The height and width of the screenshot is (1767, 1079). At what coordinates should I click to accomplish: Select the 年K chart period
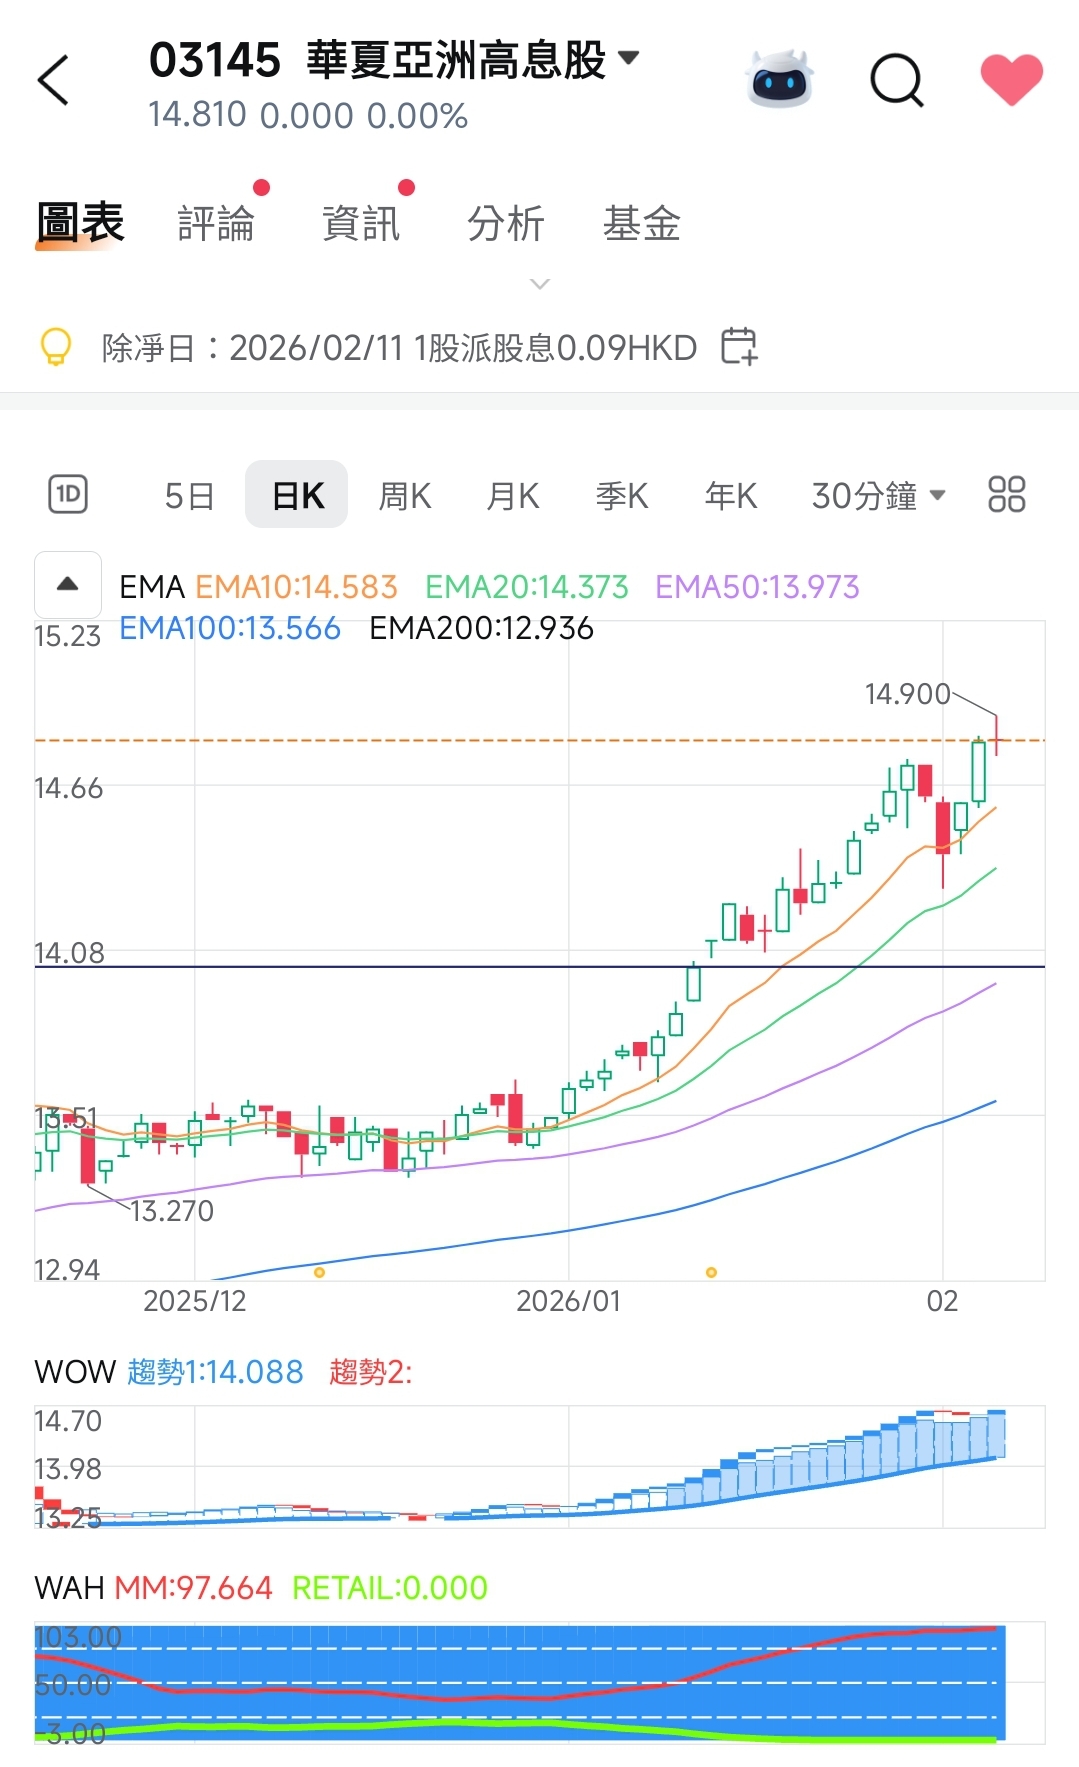(x=731, y=496)
